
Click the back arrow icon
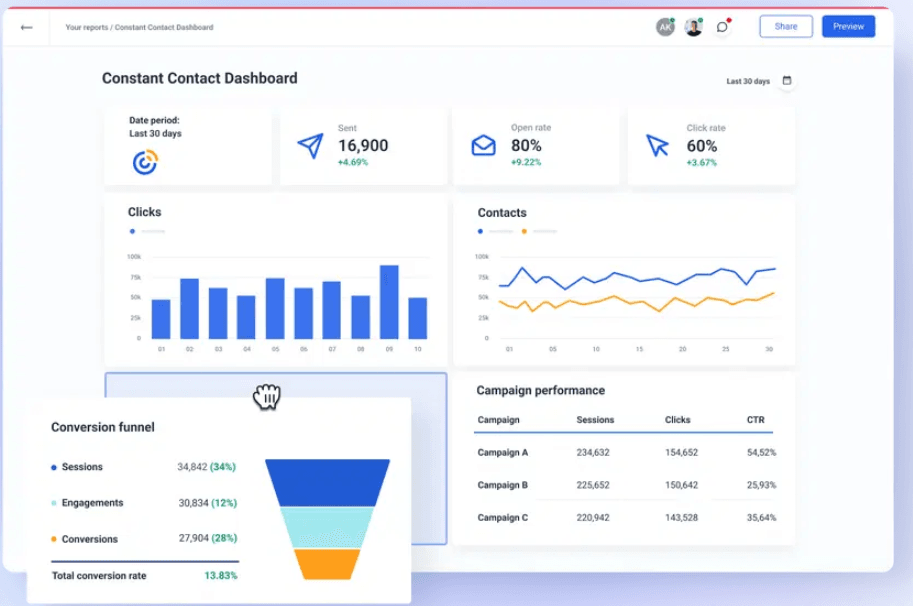coord(26,27)
